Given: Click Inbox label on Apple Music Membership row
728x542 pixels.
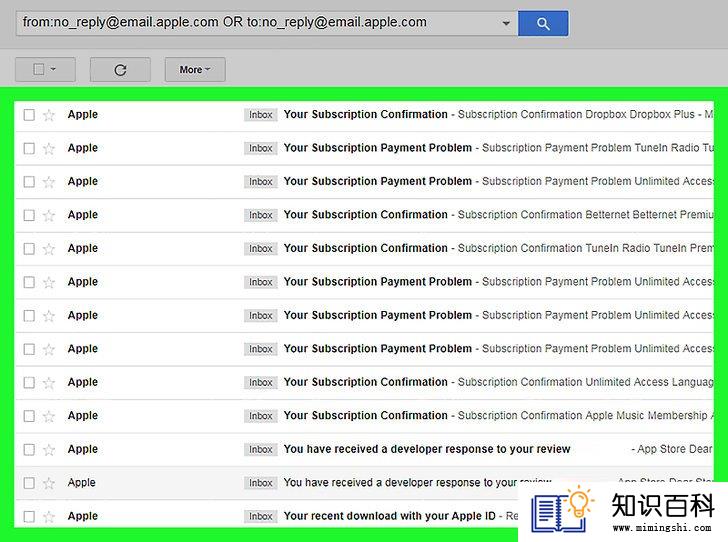Looking at the screenshot, I should [260, 416].
